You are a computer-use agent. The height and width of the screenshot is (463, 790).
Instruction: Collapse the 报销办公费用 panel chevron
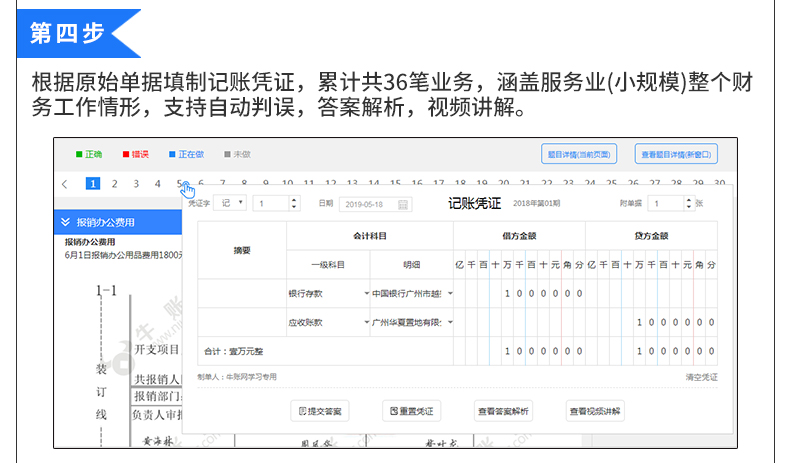tap(66, 222)
